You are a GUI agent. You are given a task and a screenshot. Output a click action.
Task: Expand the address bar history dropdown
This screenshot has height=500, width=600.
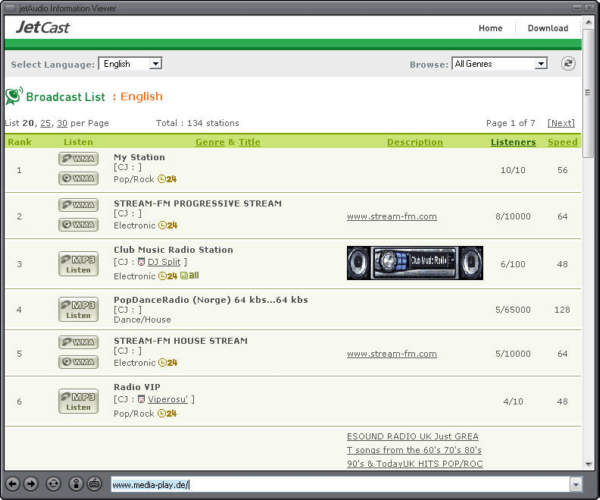576,485
